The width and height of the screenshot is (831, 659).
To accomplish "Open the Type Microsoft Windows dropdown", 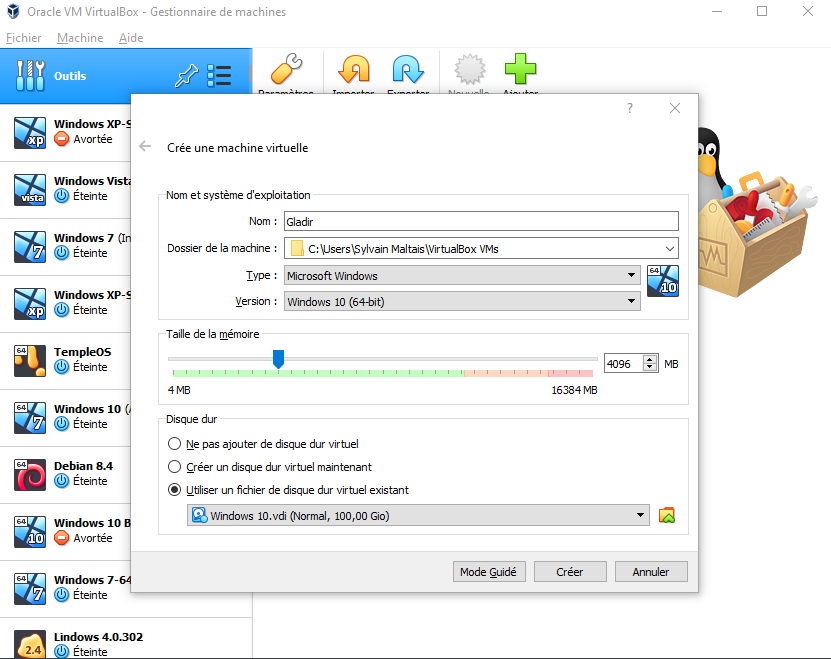I will [x=462, y=275].
